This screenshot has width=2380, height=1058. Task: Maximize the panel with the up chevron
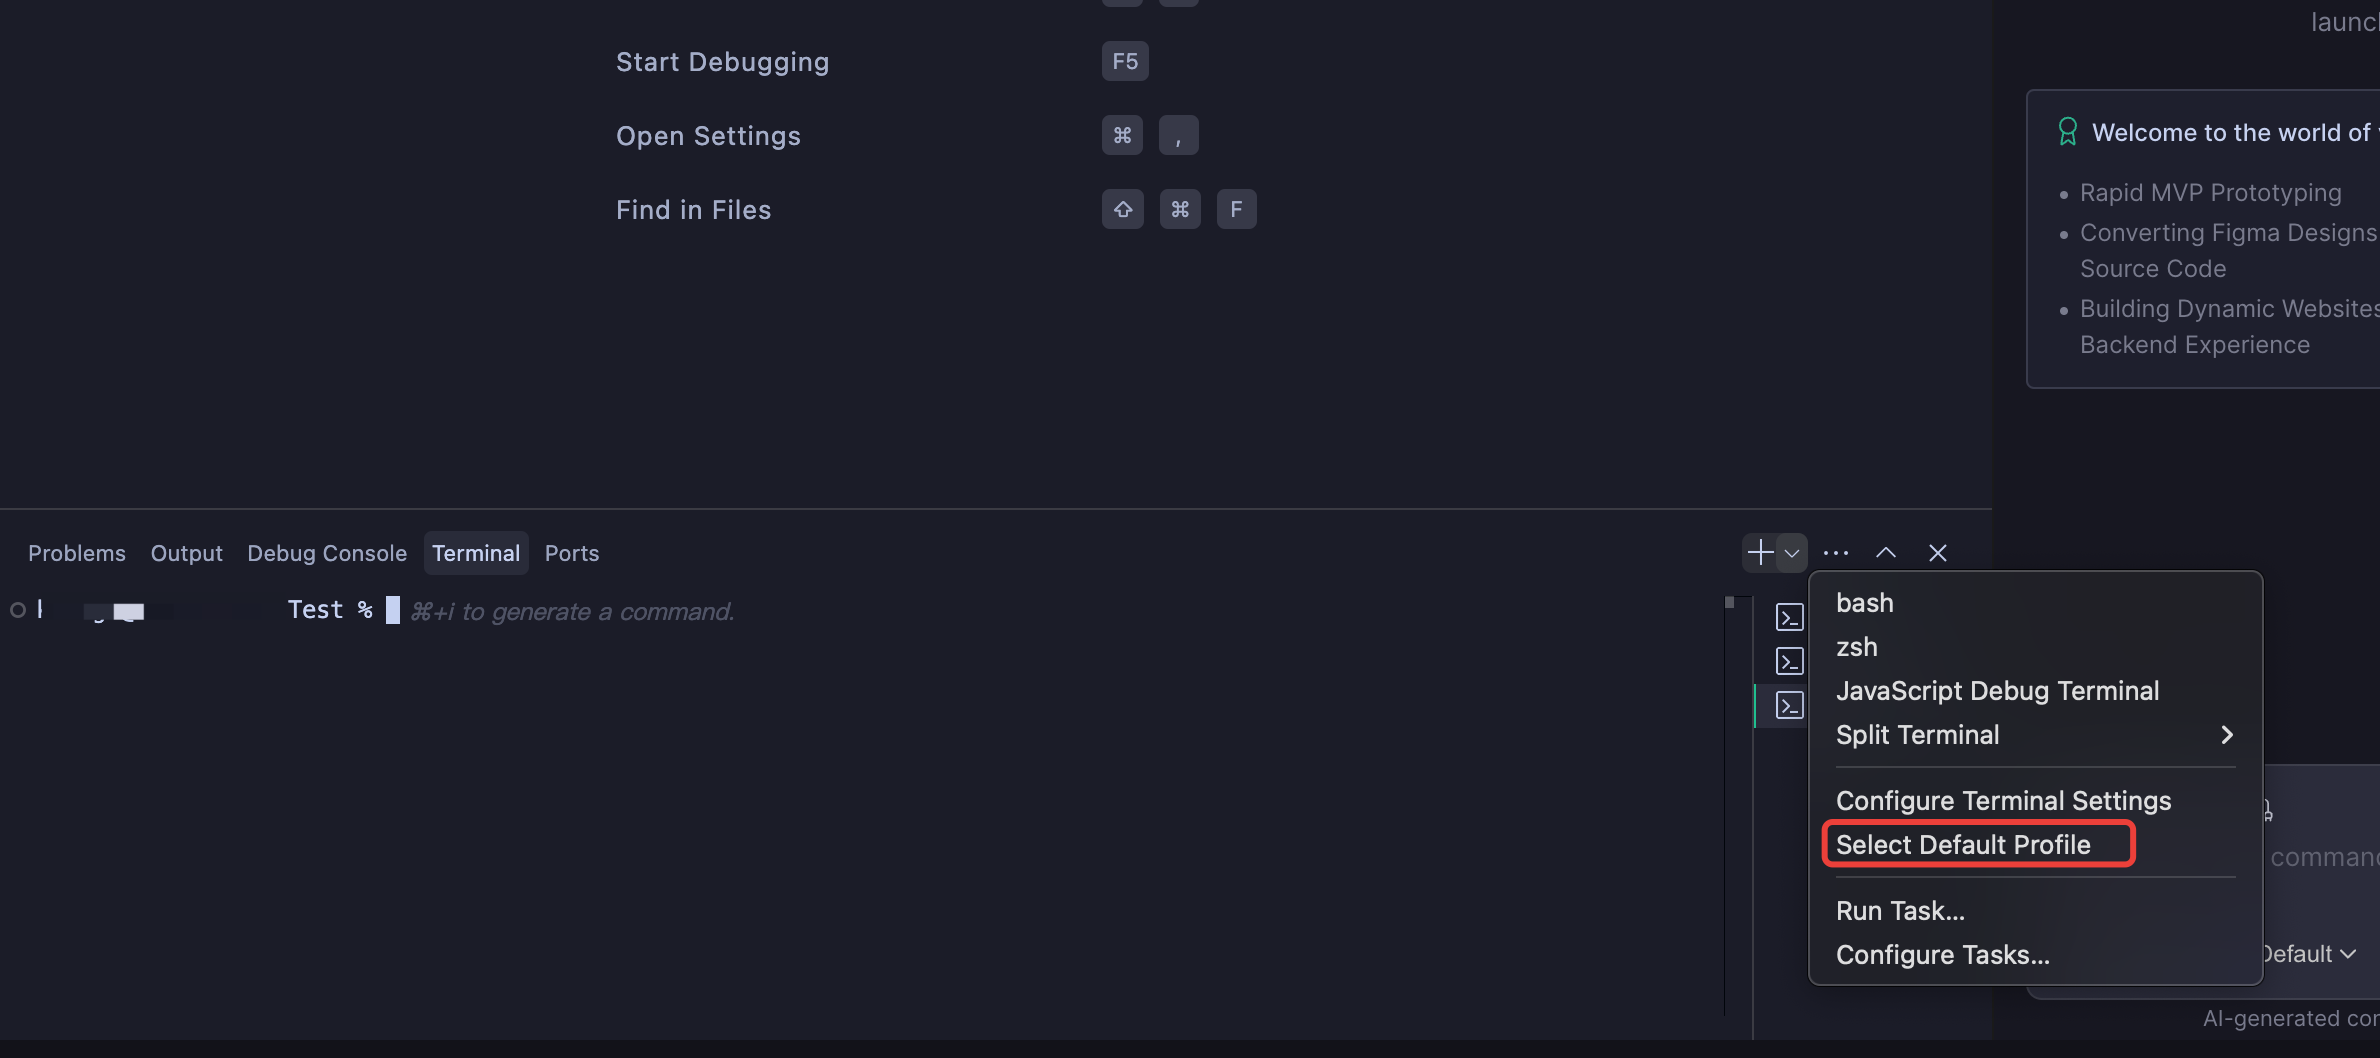tap(1886, 553)
